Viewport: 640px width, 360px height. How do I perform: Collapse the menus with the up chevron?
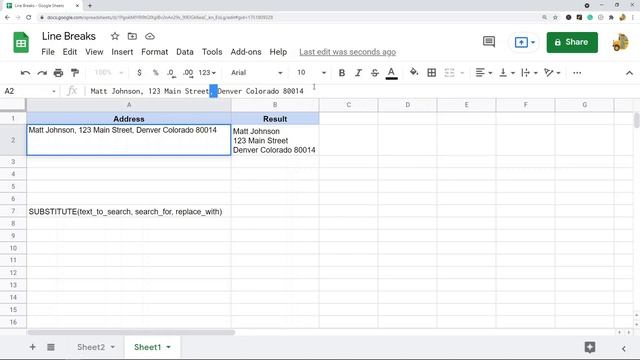click(629, 73)
